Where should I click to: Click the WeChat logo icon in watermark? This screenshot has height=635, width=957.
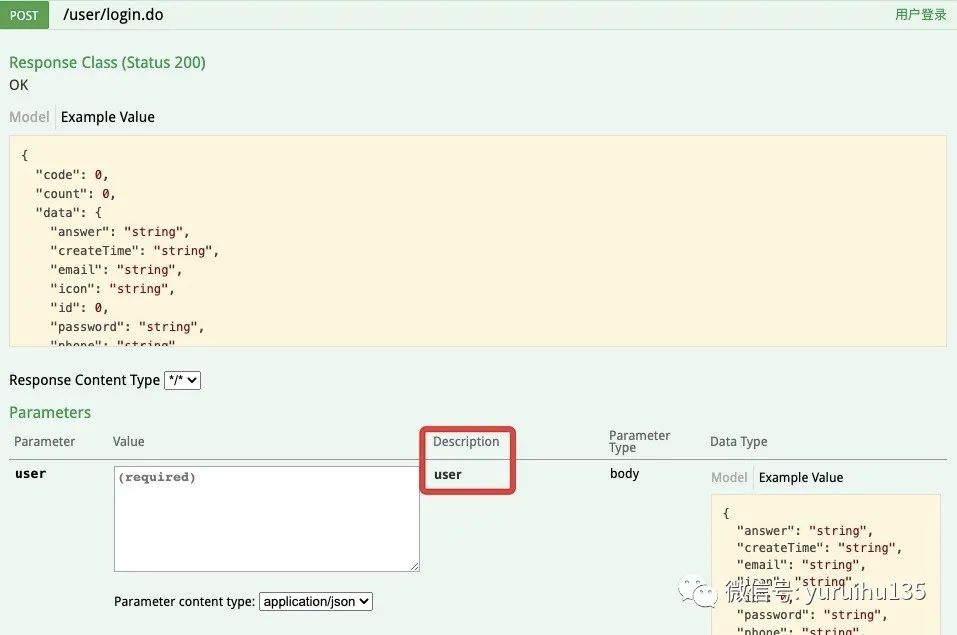point(698,592)
